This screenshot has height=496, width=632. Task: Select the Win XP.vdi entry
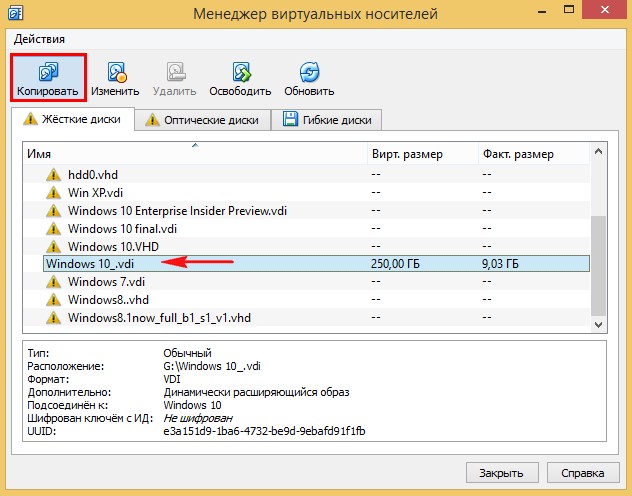[x=306, y=193]
